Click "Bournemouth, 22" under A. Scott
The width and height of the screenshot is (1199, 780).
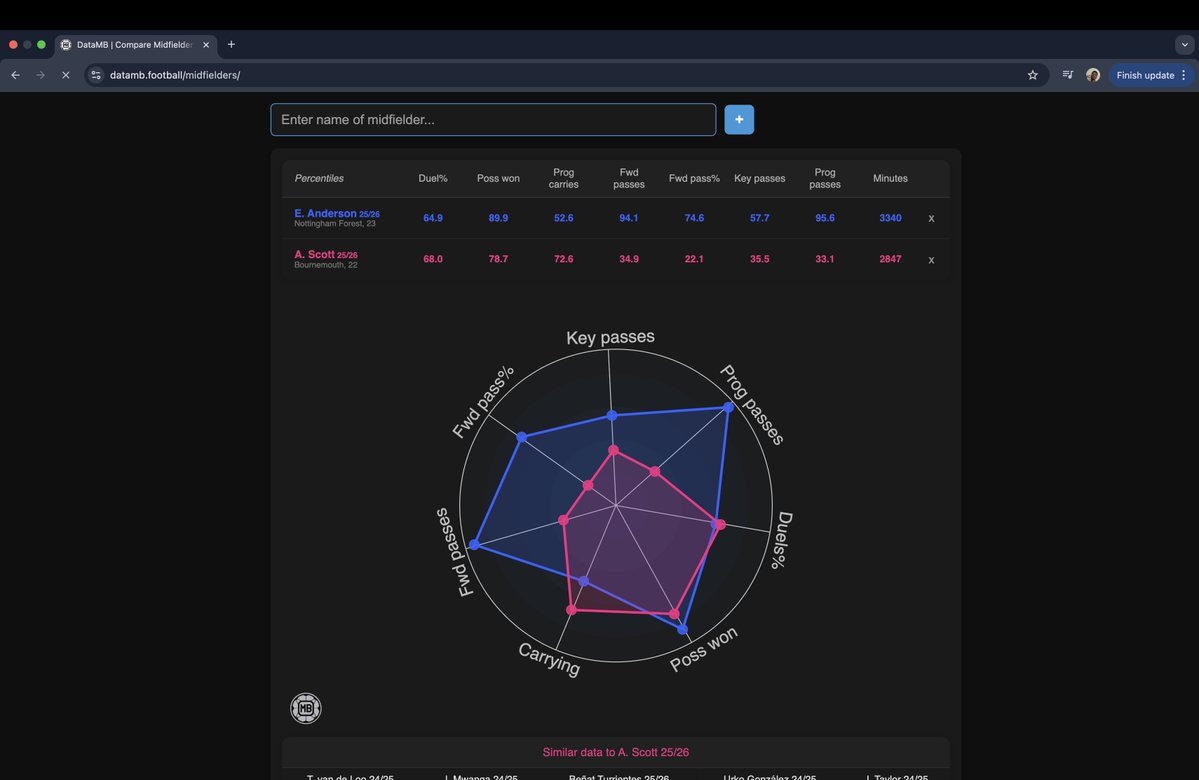[326, 265]
